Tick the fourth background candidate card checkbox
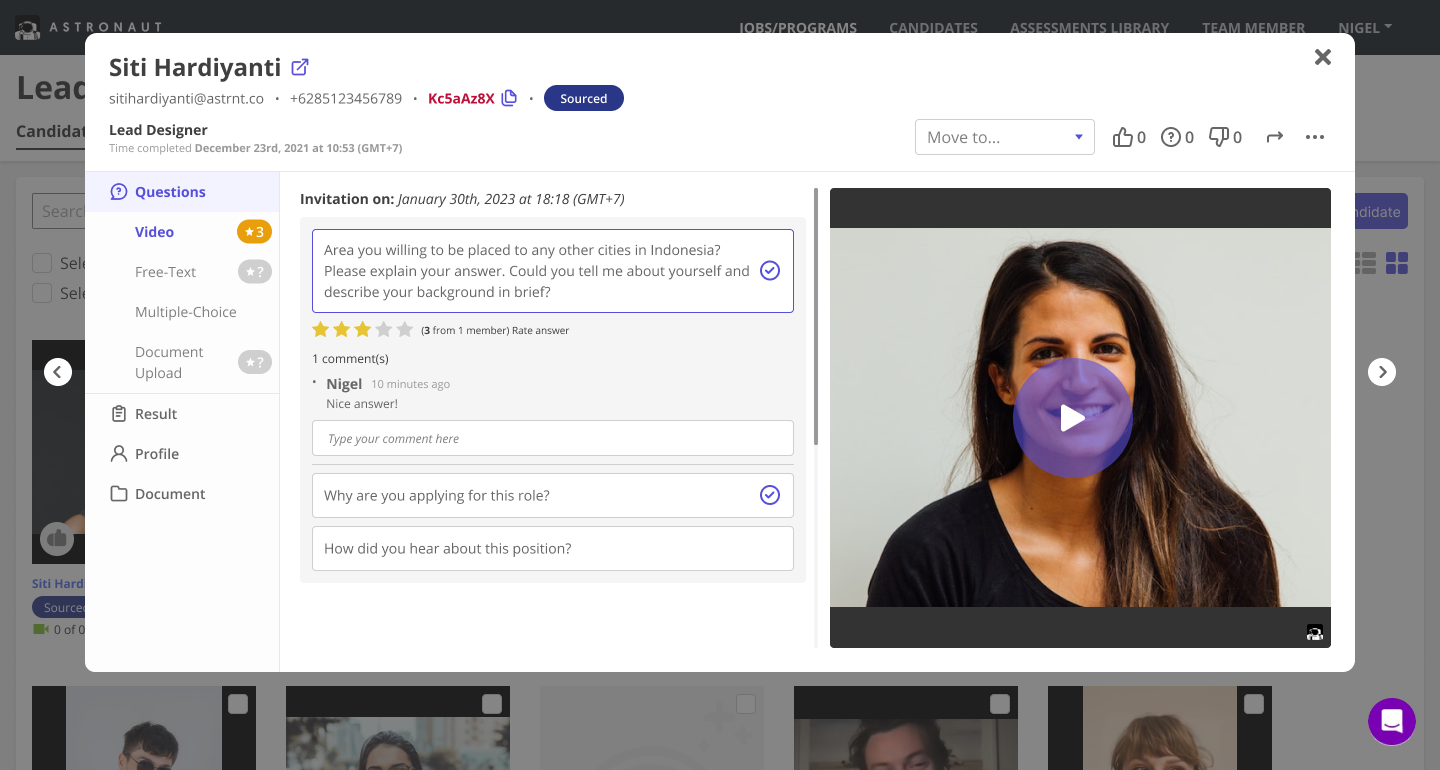The height and width of the screenshot is (770, 1440). coord(1000,704)
